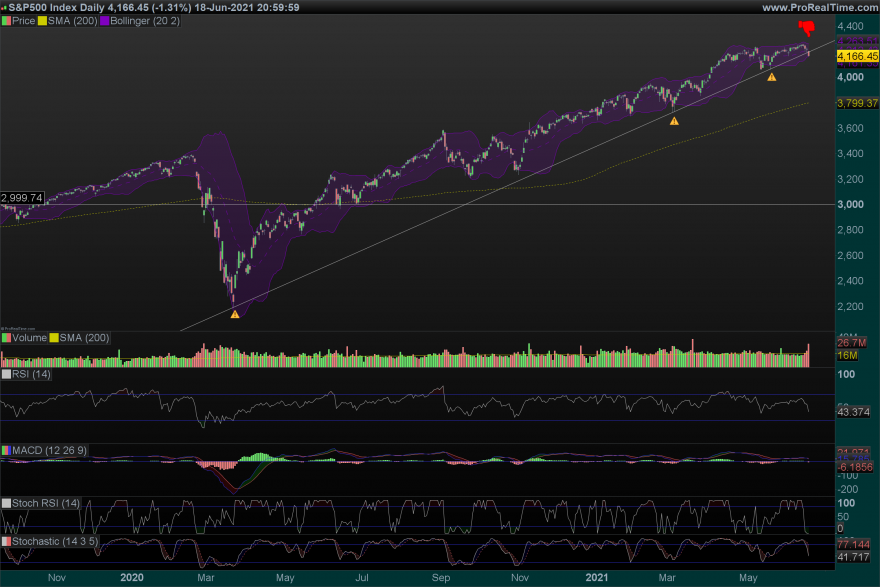This screenshot has width=880, height=587.
Task: Click the 4,000 price axis value
Action: 850,77
